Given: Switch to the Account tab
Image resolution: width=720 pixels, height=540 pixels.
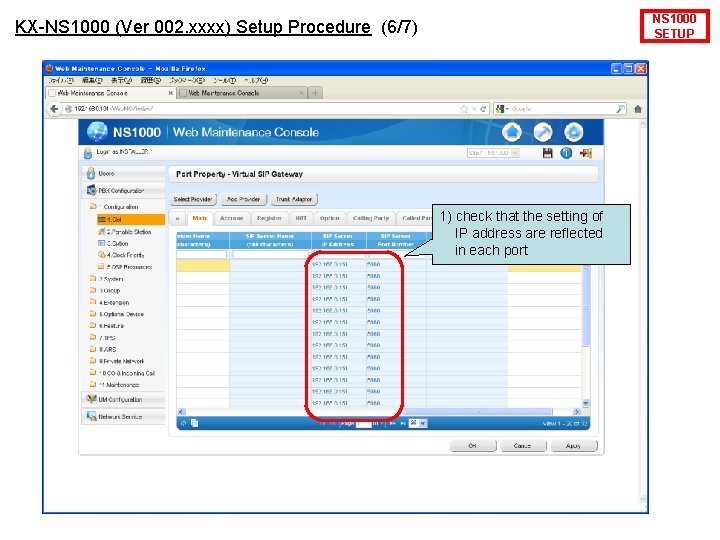Looking at the screenshot, I should (x=231, y=219).
